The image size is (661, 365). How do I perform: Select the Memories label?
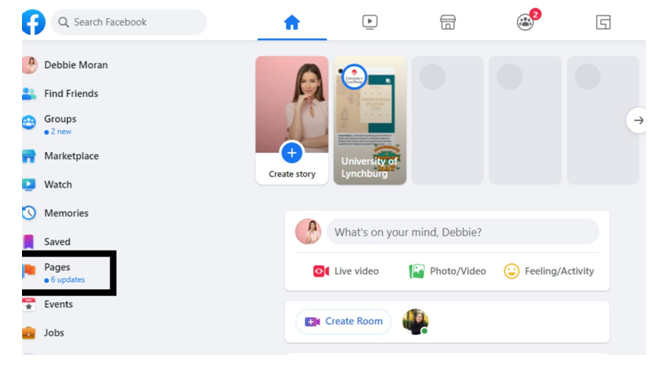(66, 213)
